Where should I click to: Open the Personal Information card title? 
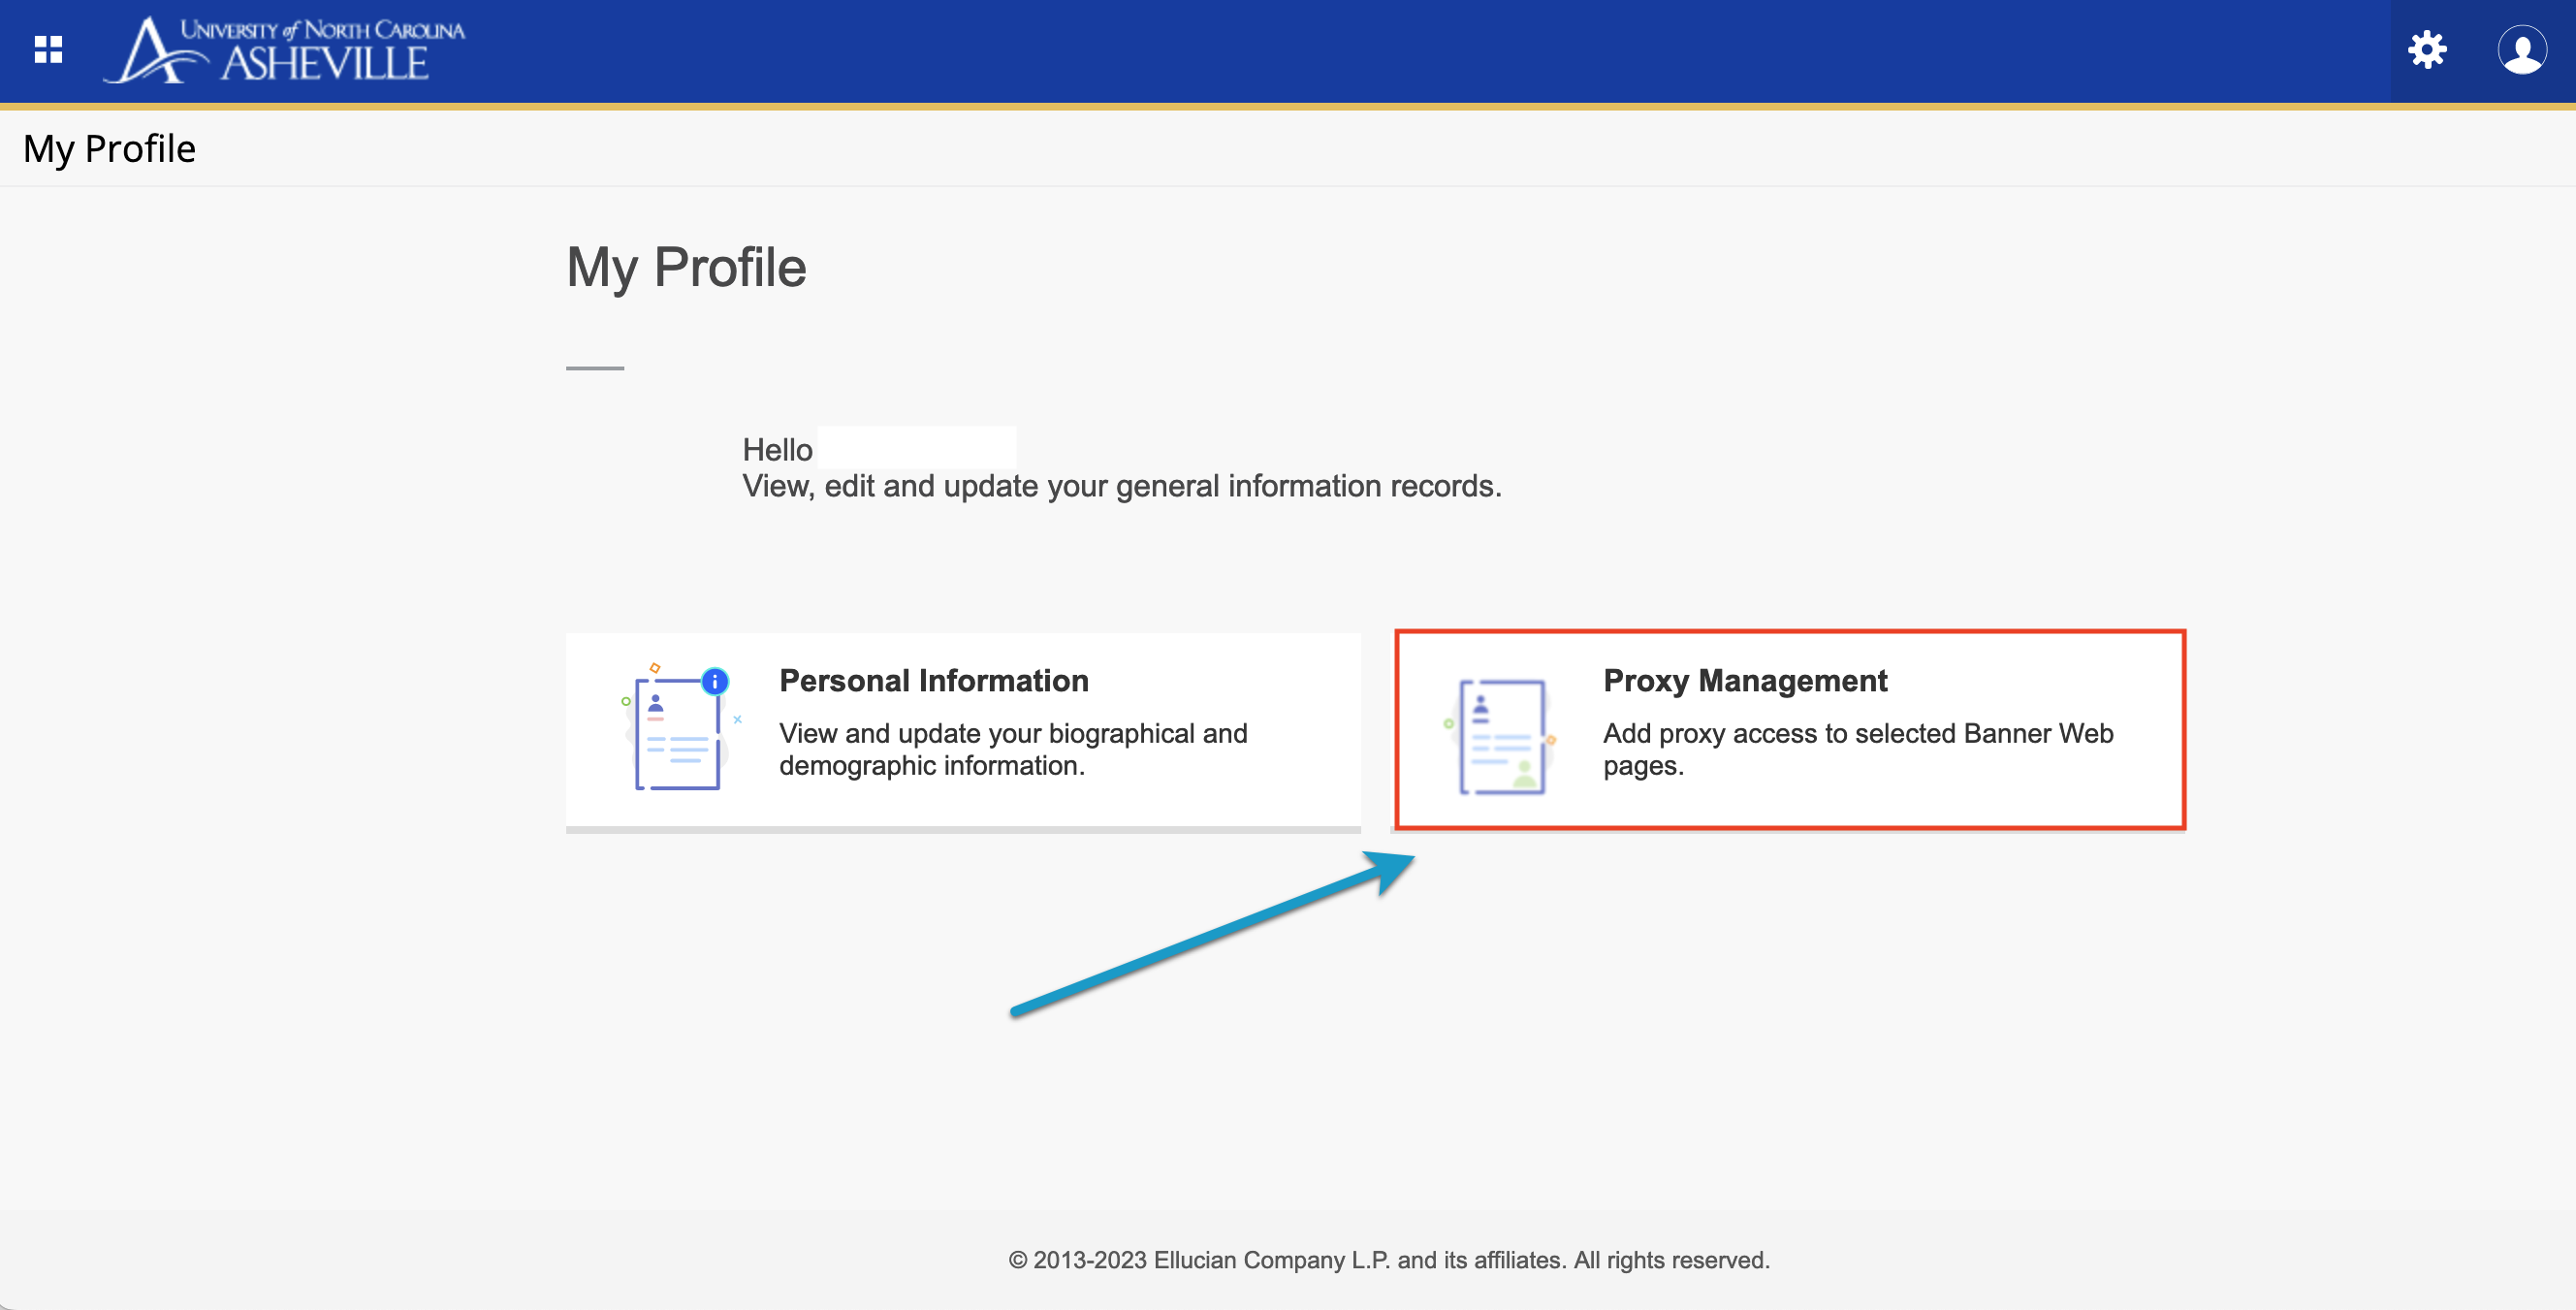(x=933, y=680)
